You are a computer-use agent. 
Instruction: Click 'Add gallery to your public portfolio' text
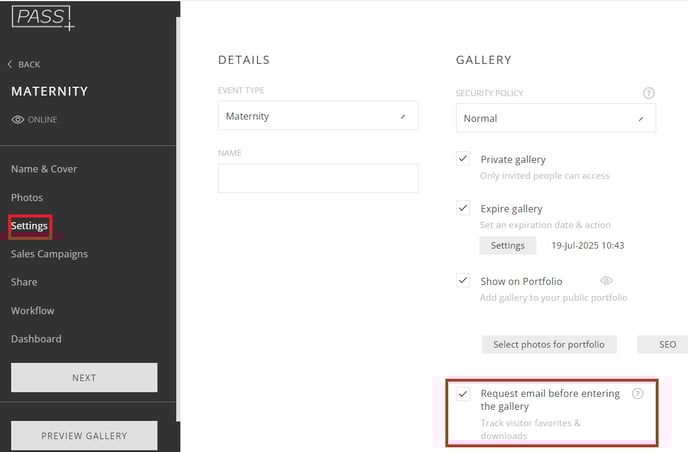click(553, 298)
